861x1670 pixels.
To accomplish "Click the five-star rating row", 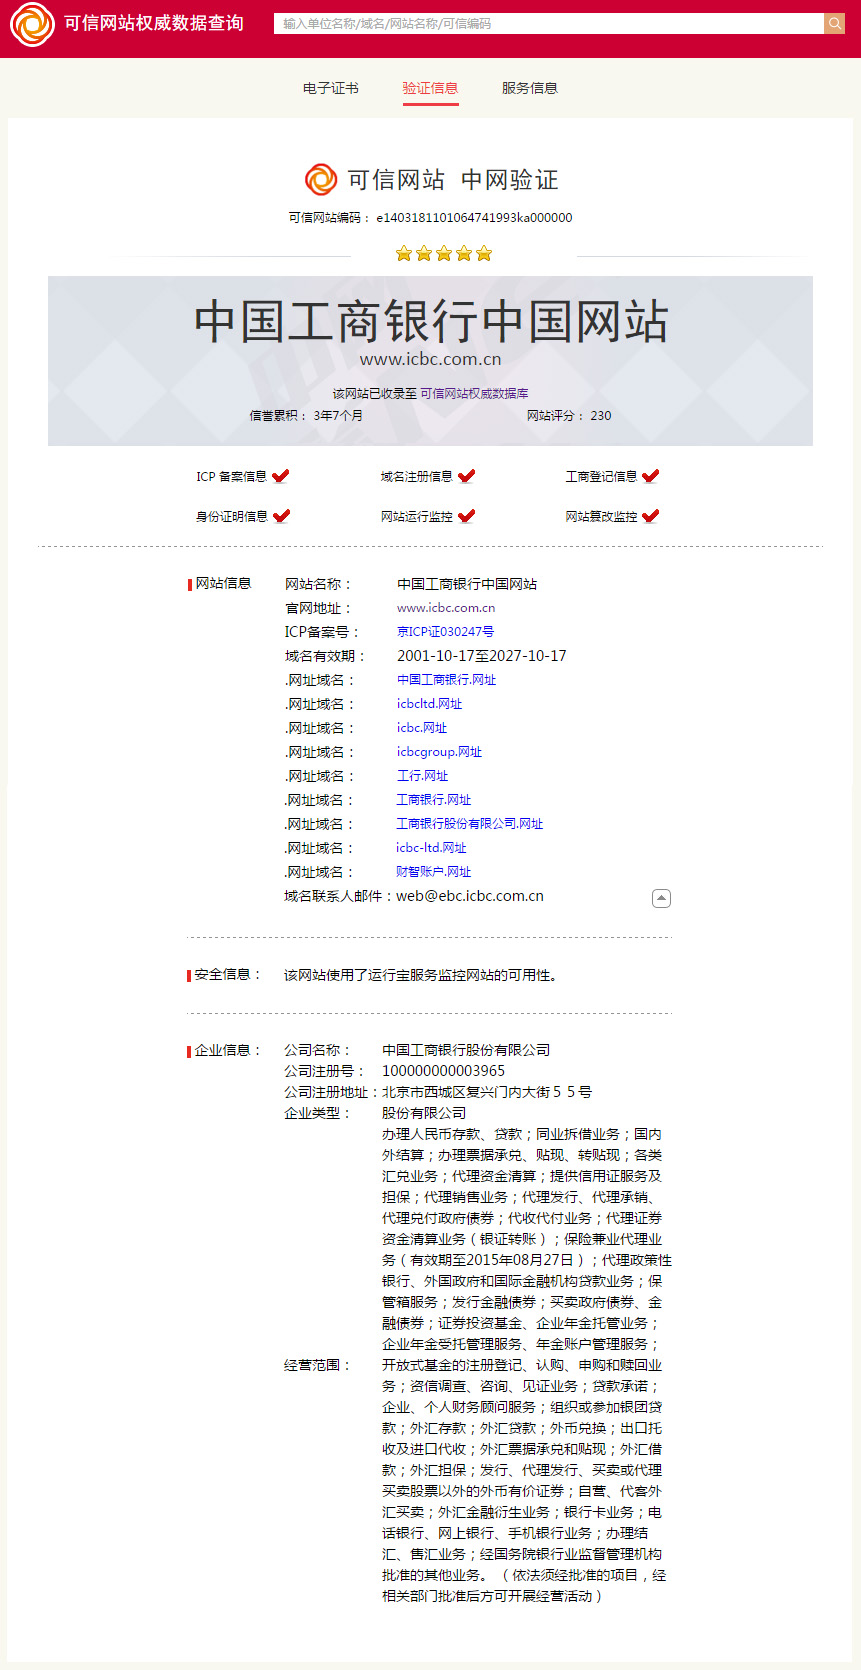I will [x=444, y=254].
